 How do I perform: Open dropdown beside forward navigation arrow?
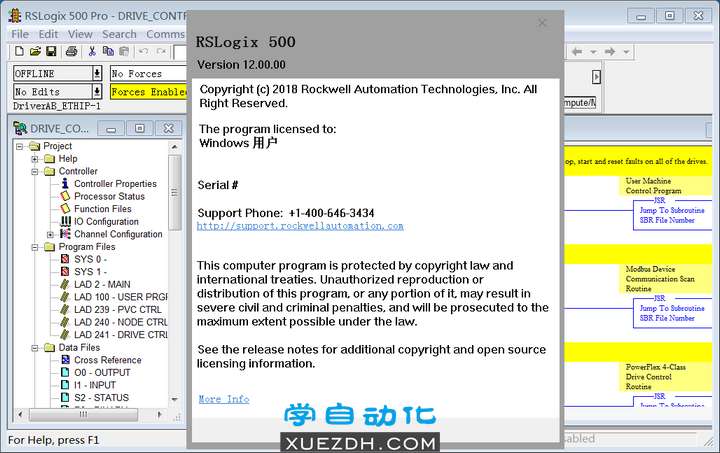(x=626, y=52)
